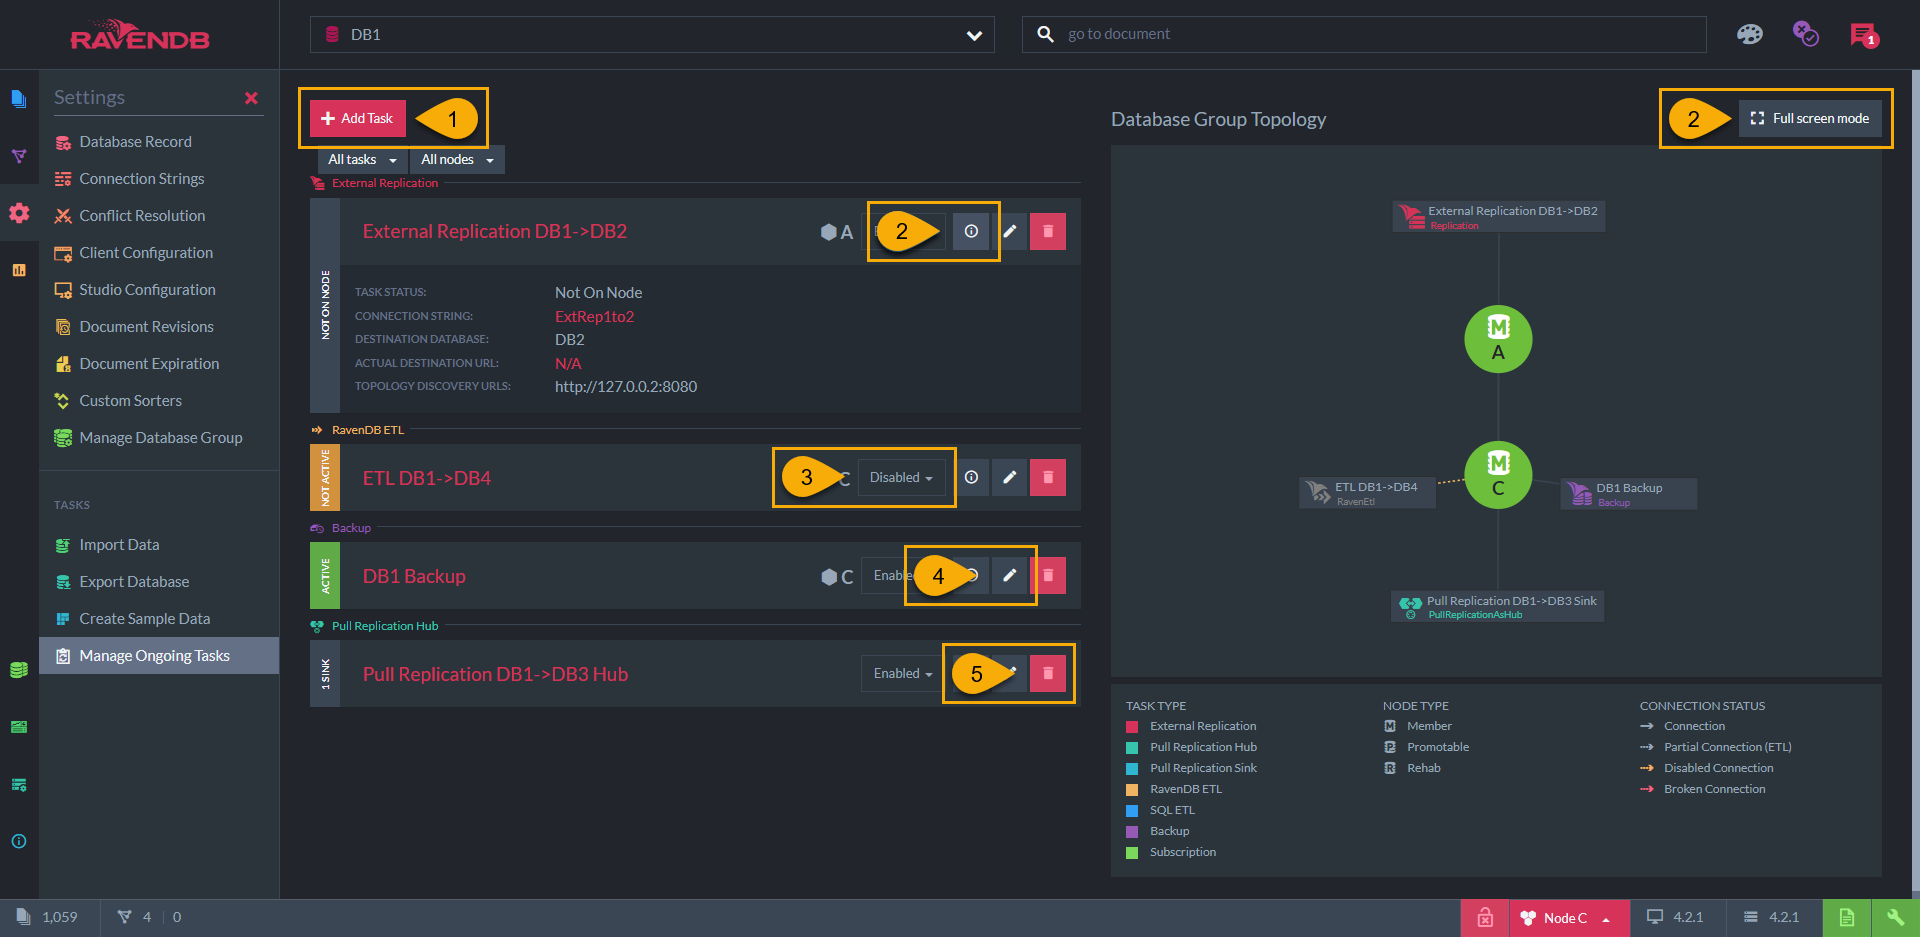Open the Databases sidebar icon
The image size is (1920, 937).
click(19, 670)
